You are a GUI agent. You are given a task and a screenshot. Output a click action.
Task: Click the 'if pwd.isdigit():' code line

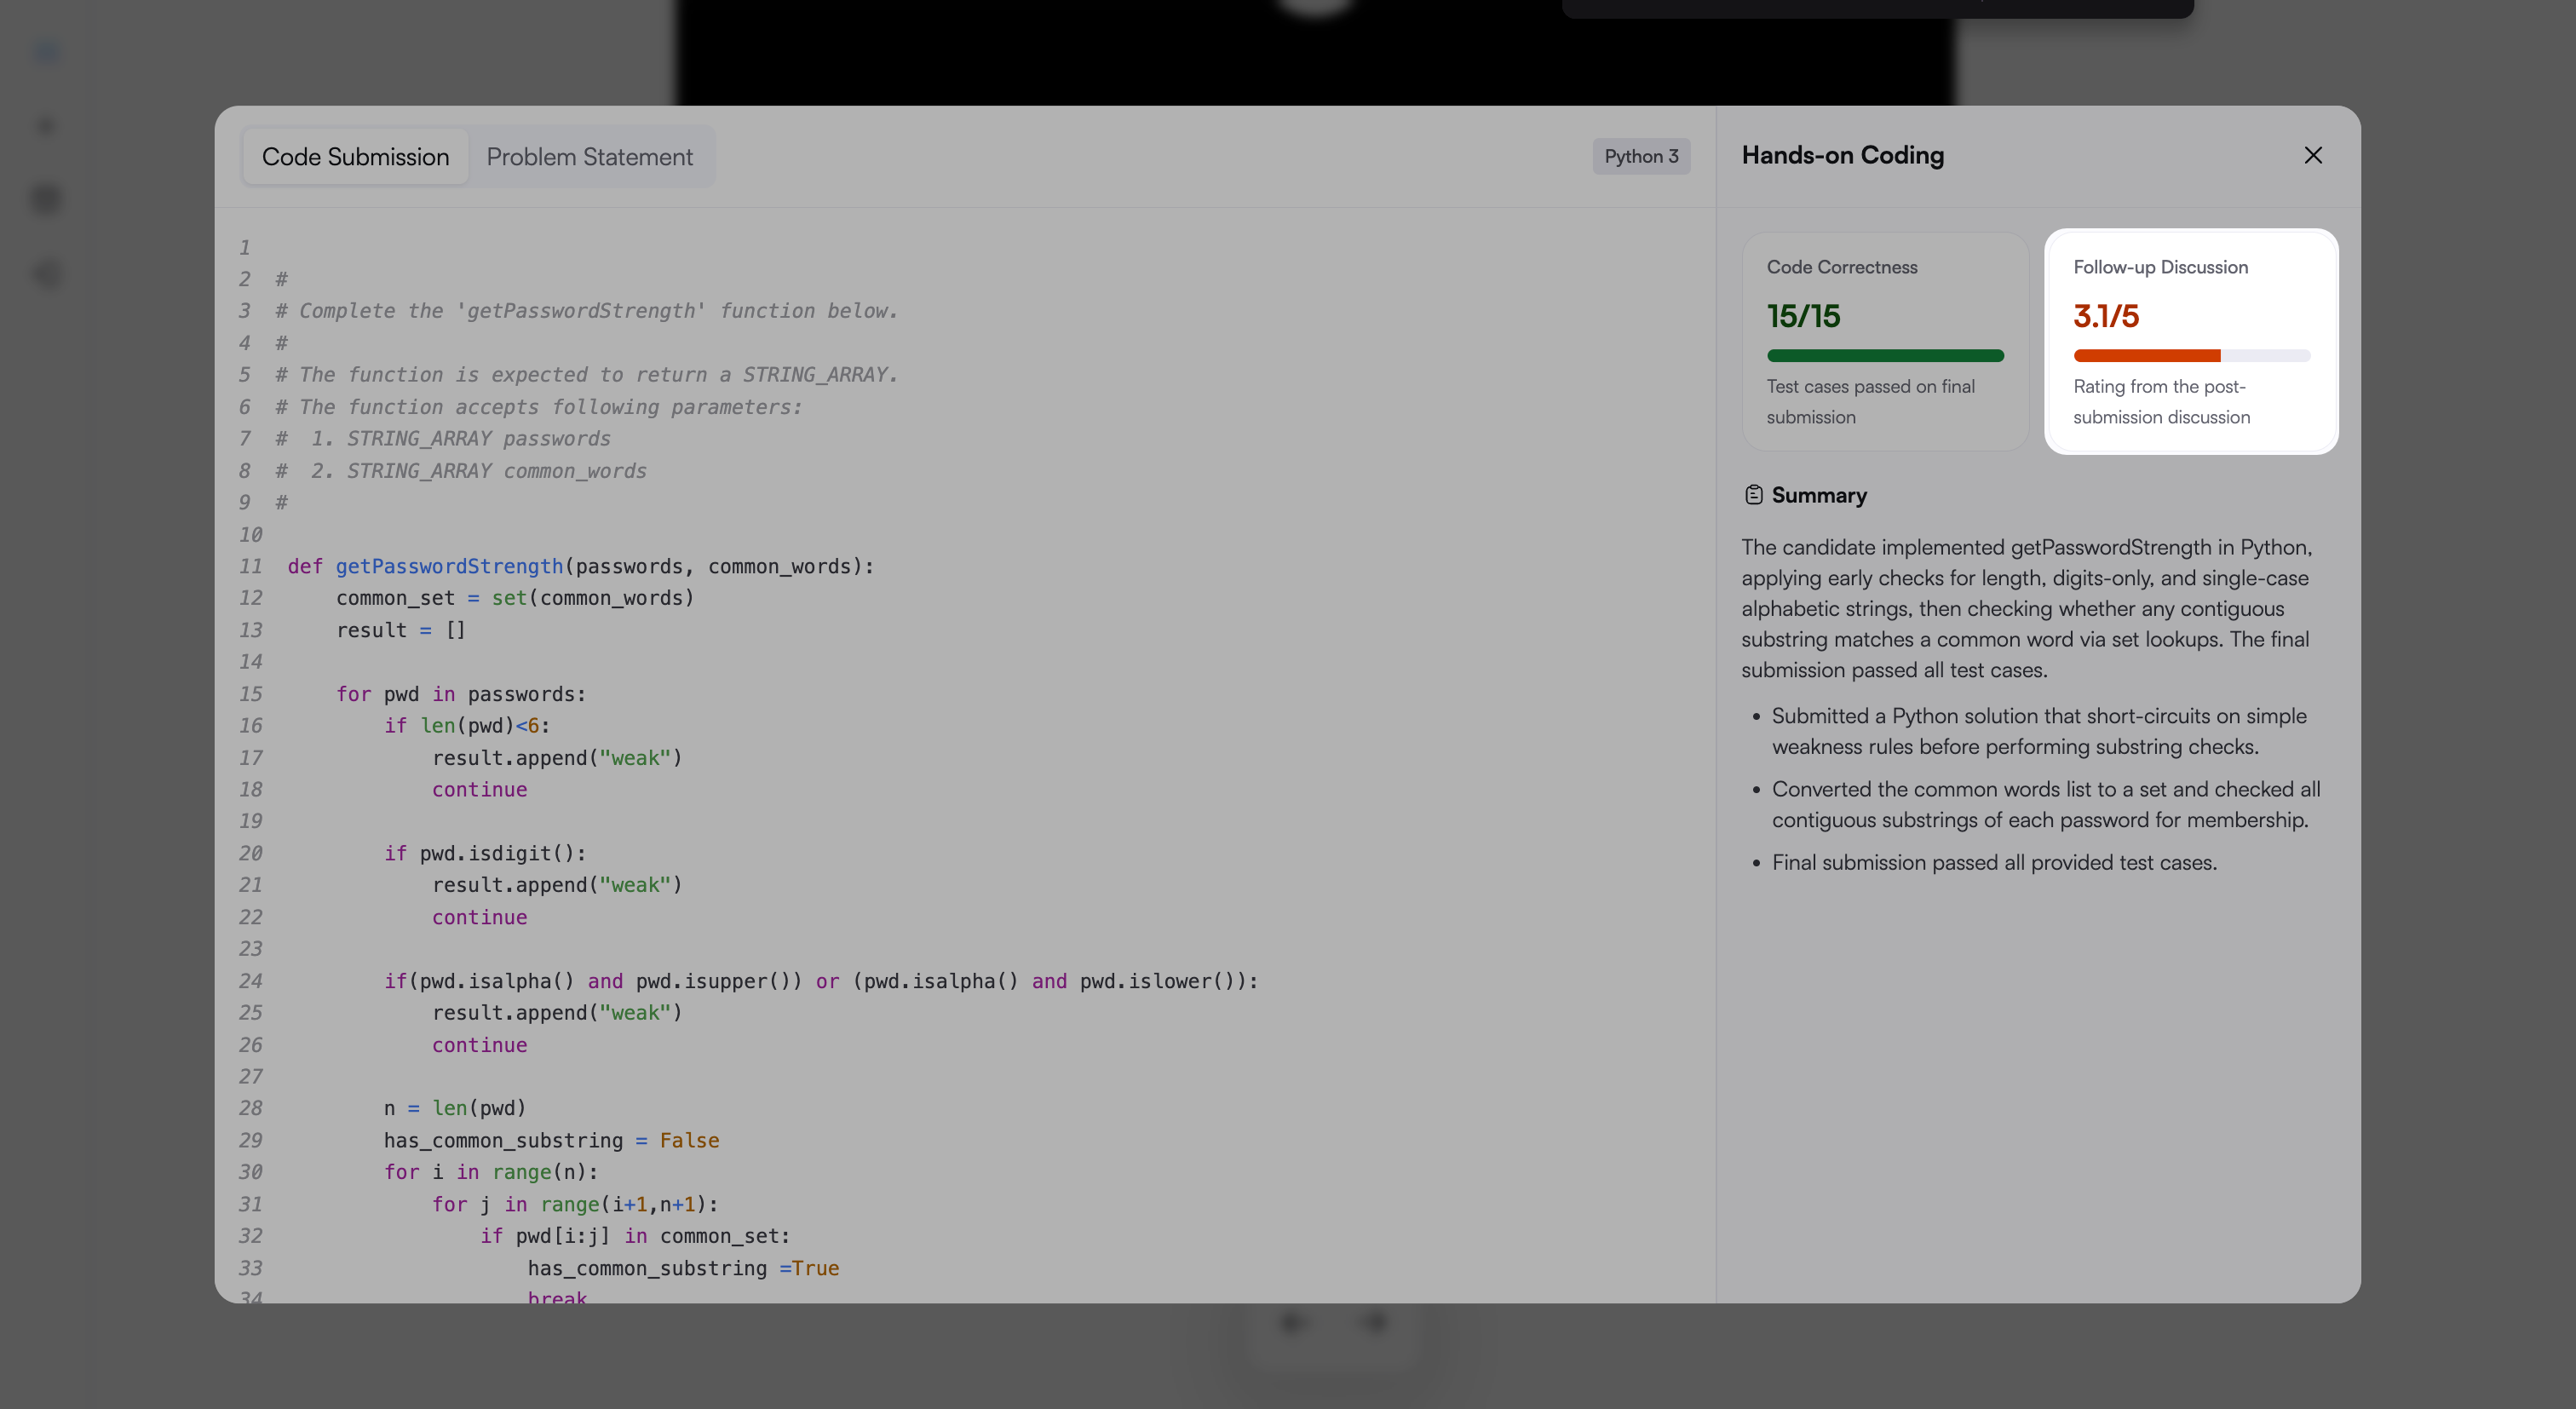pos(484,853)
